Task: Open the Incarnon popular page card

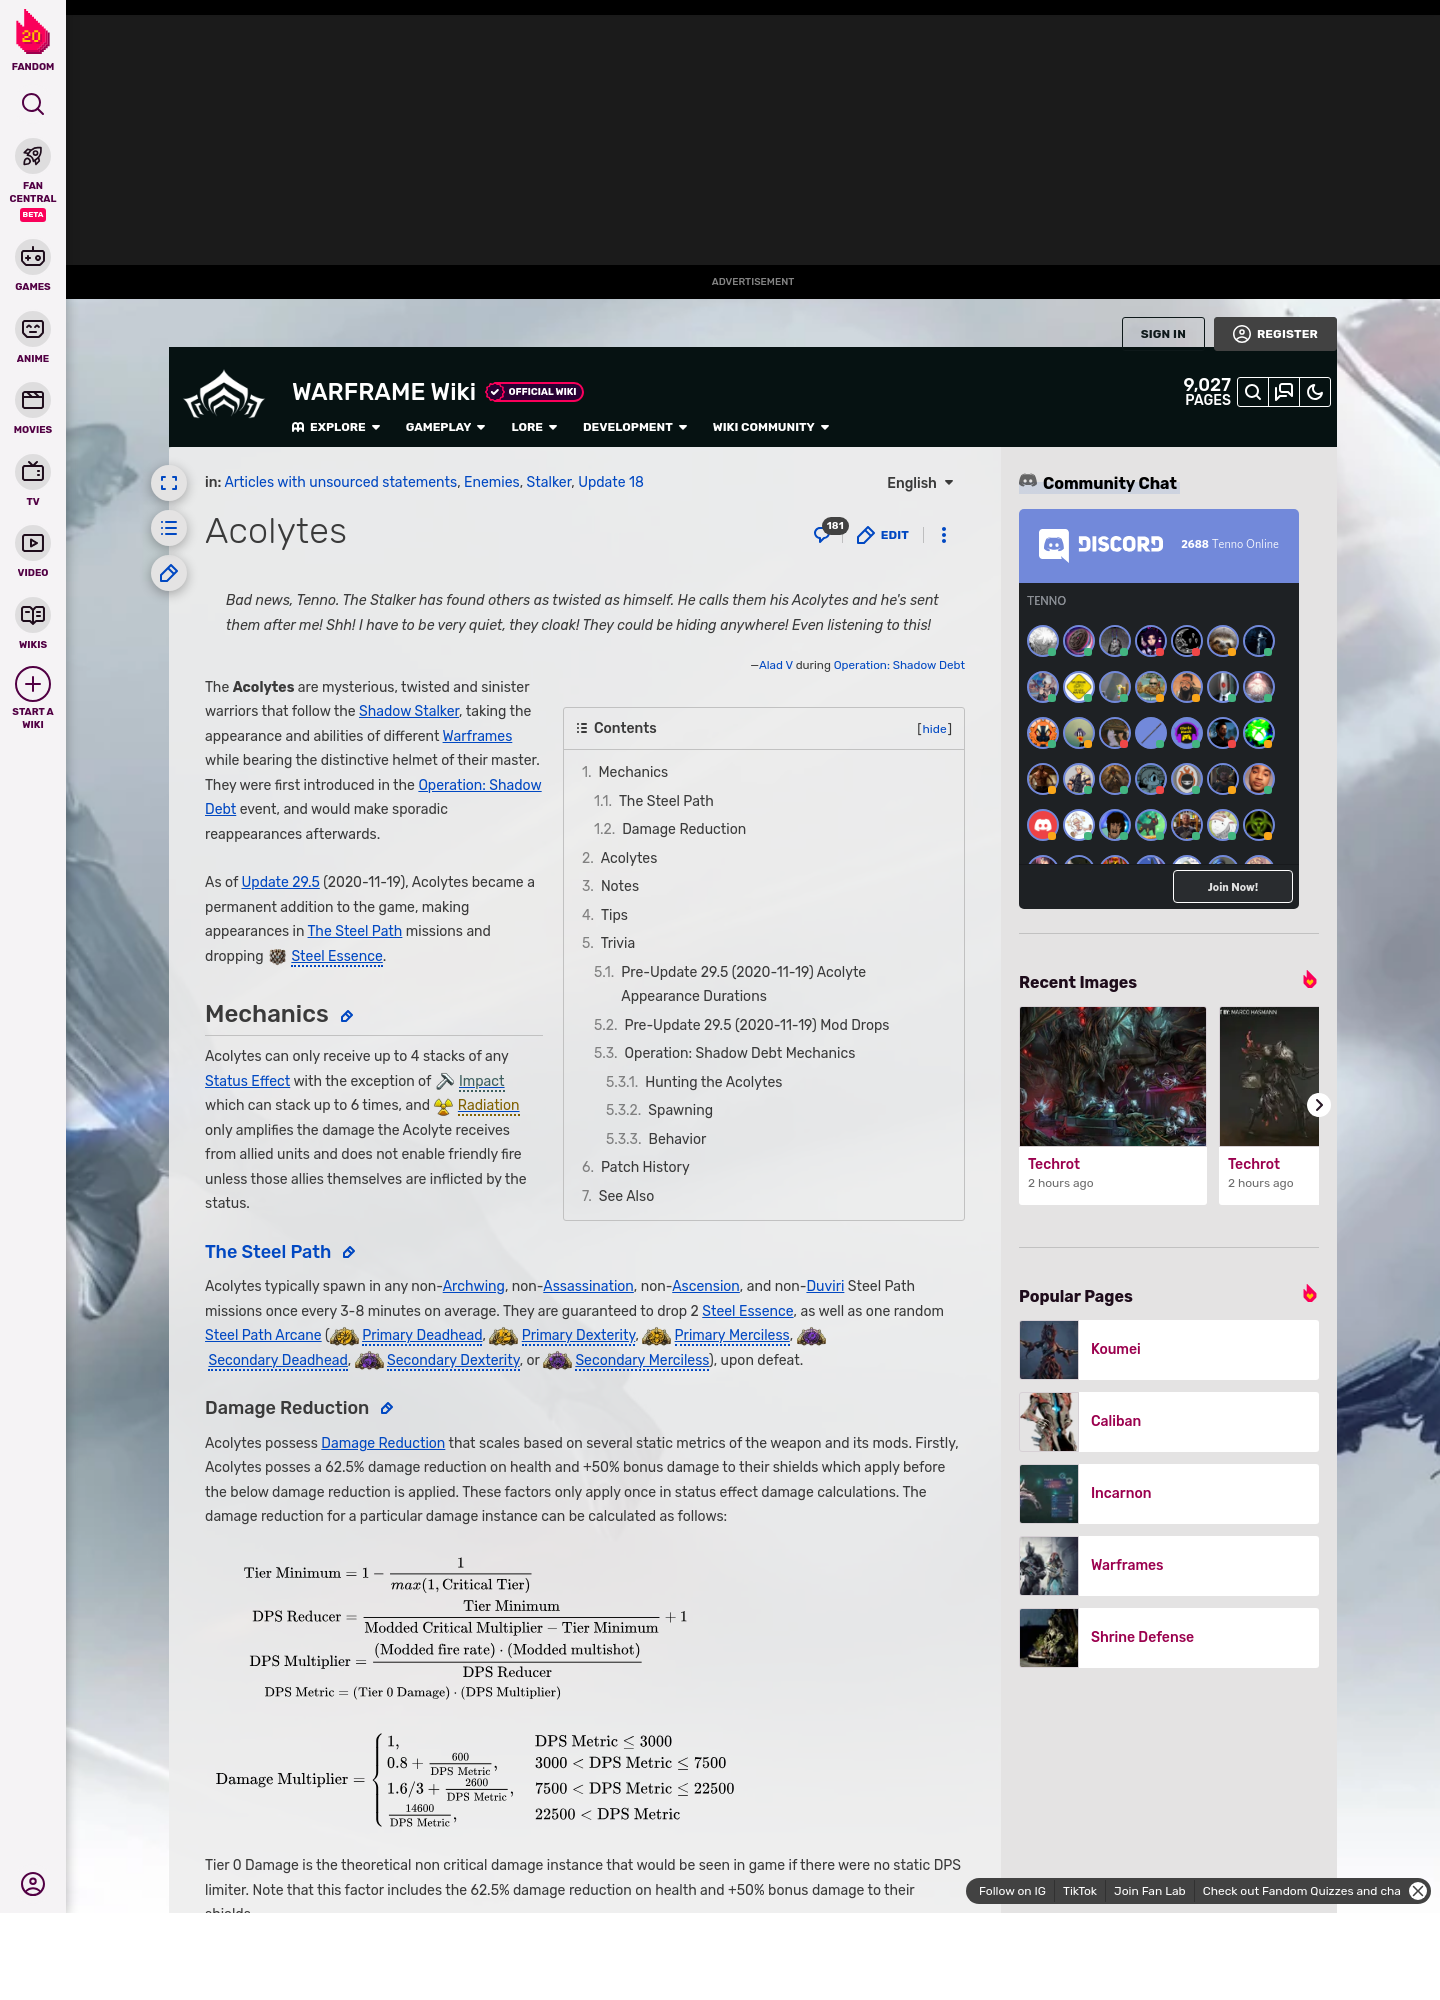Action: [1169, 1494]
